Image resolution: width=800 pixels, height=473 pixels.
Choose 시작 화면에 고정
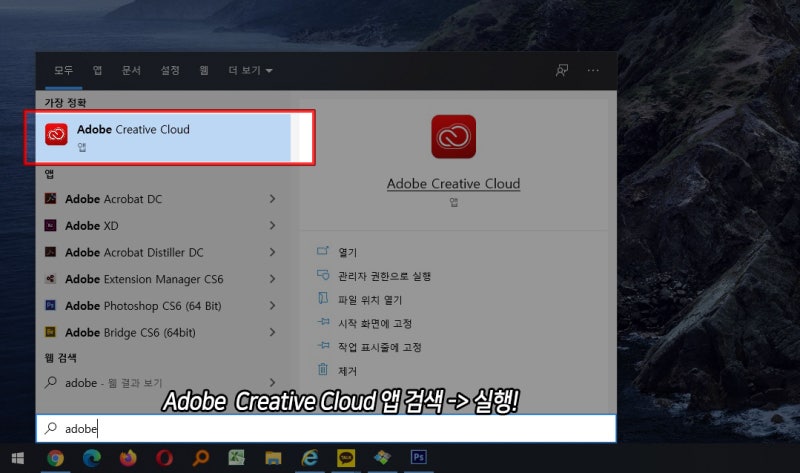click(x=374, y=323)
